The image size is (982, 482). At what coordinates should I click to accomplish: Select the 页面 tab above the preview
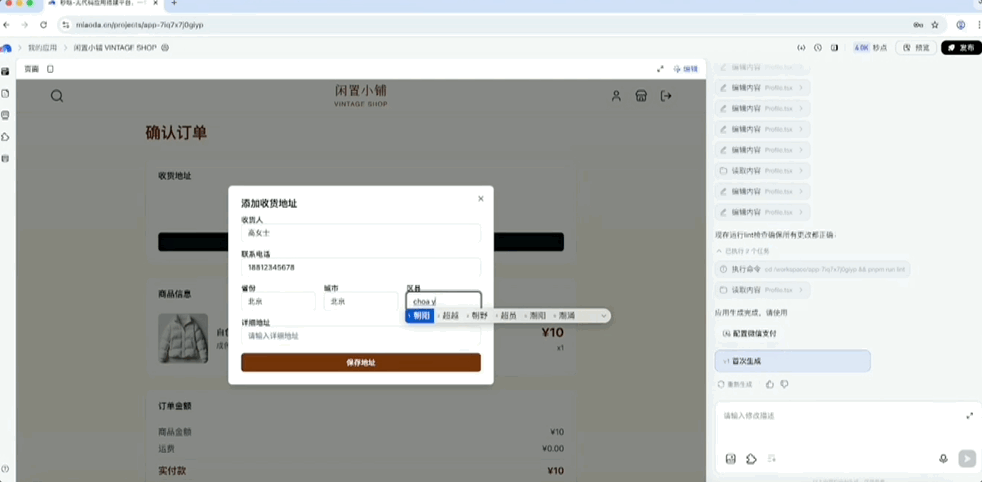(32, 69)
